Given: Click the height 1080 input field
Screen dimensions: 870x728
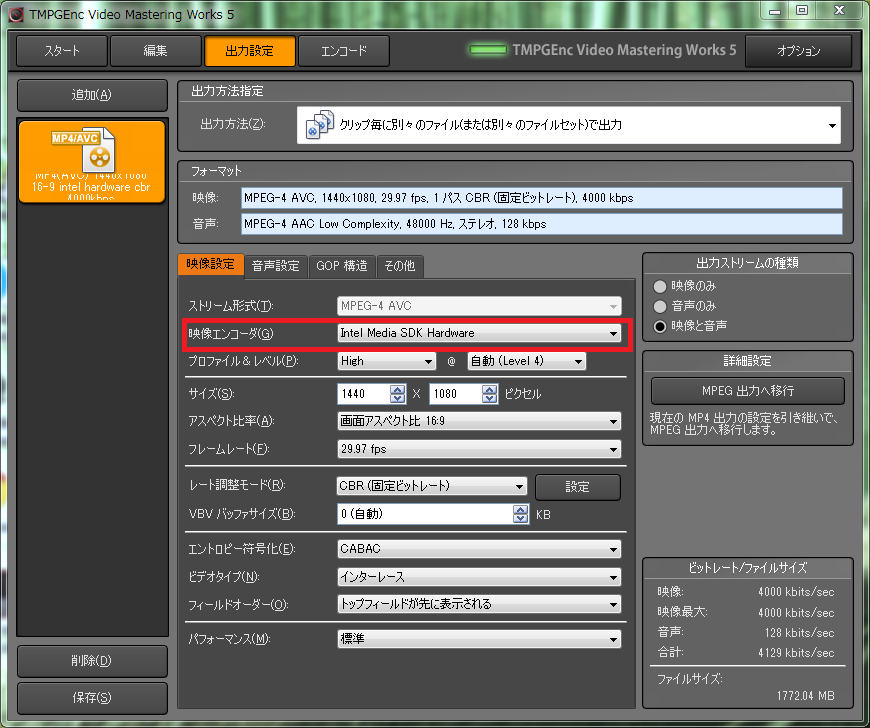Looking at the screenshot, I should point(456,394).
